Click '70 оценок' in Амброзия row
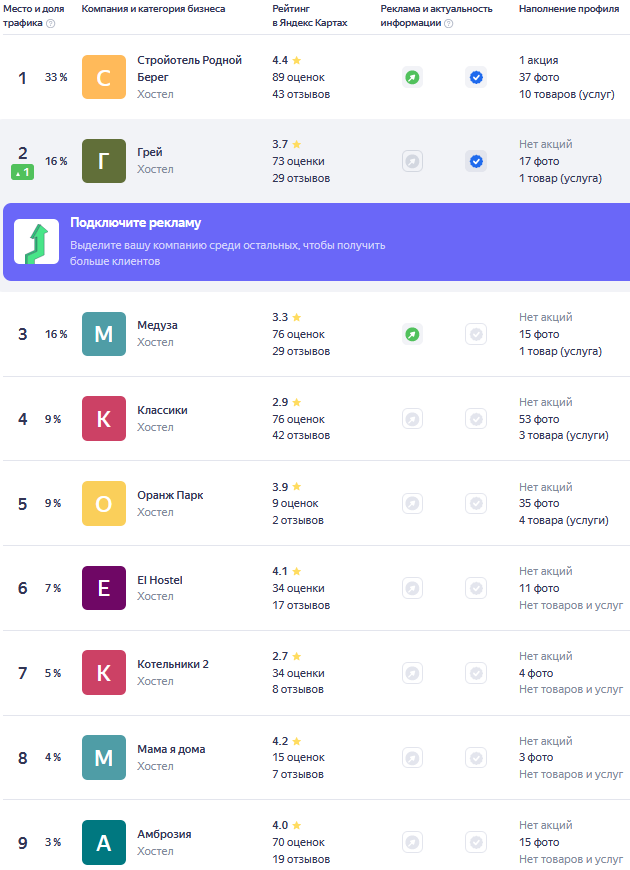The width and height of the screenshot is (630, 870). 298,842
